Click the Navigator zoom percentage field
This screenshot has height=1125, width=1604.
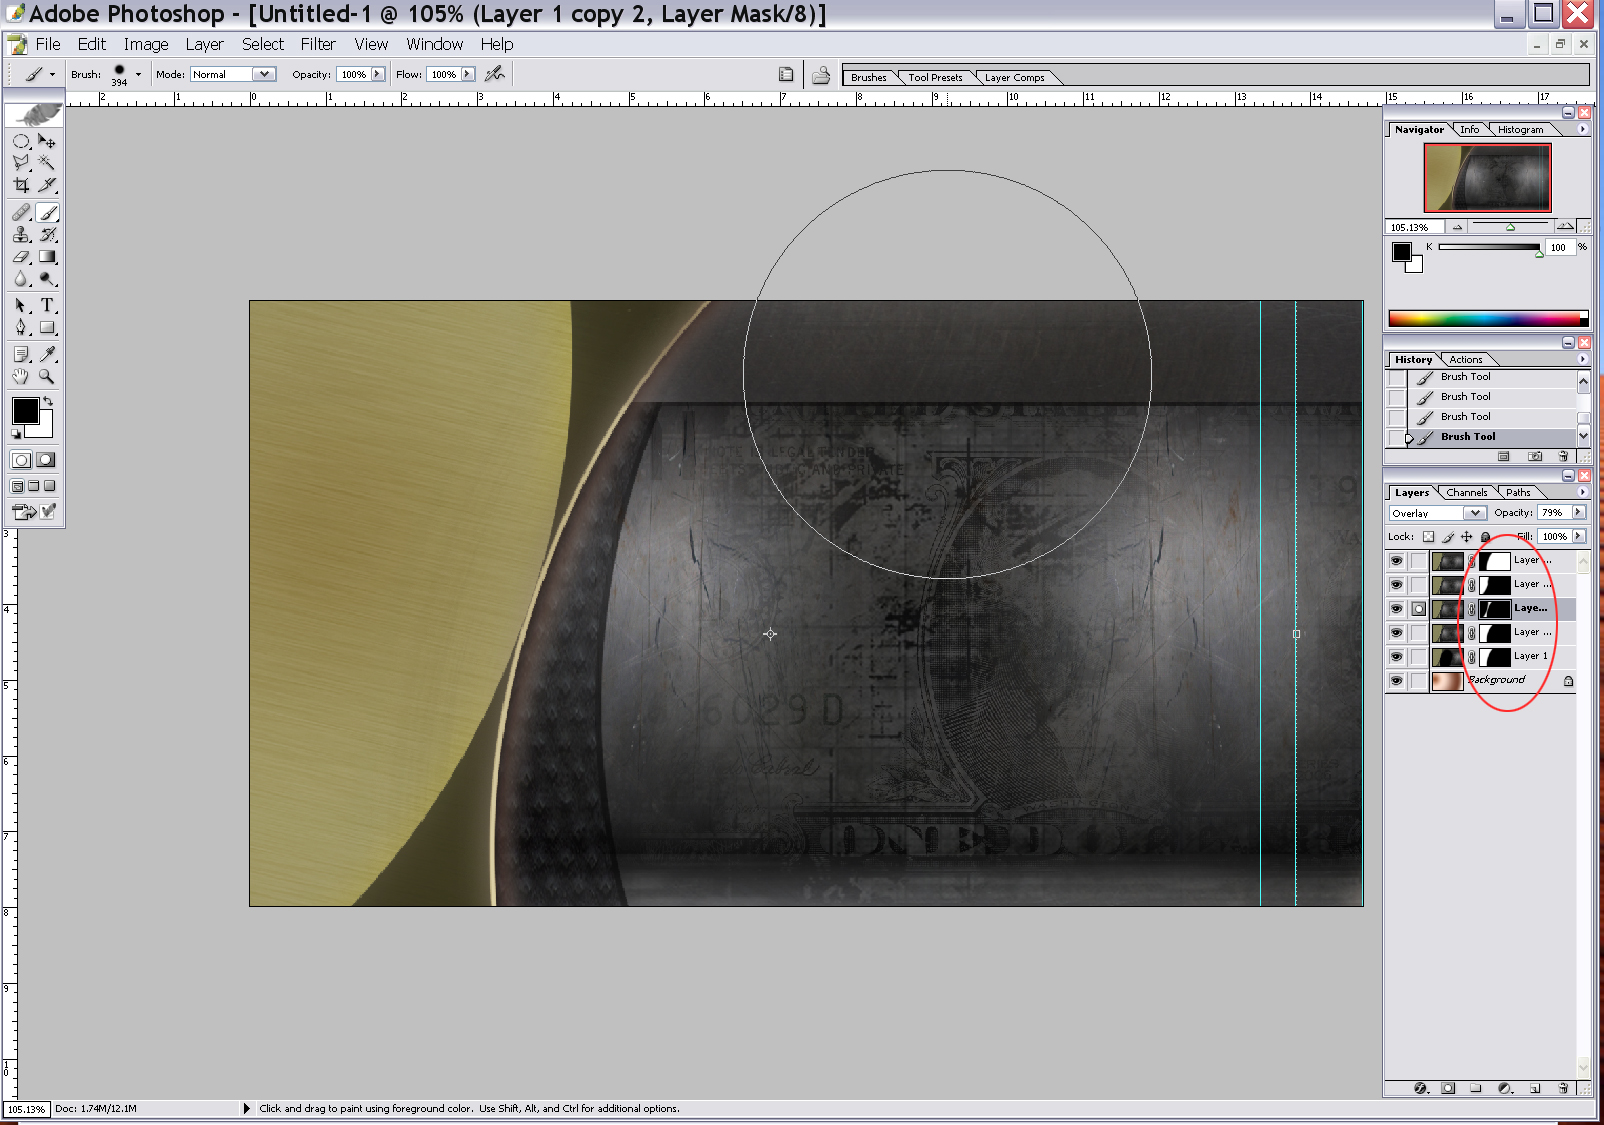point(1413,227)
